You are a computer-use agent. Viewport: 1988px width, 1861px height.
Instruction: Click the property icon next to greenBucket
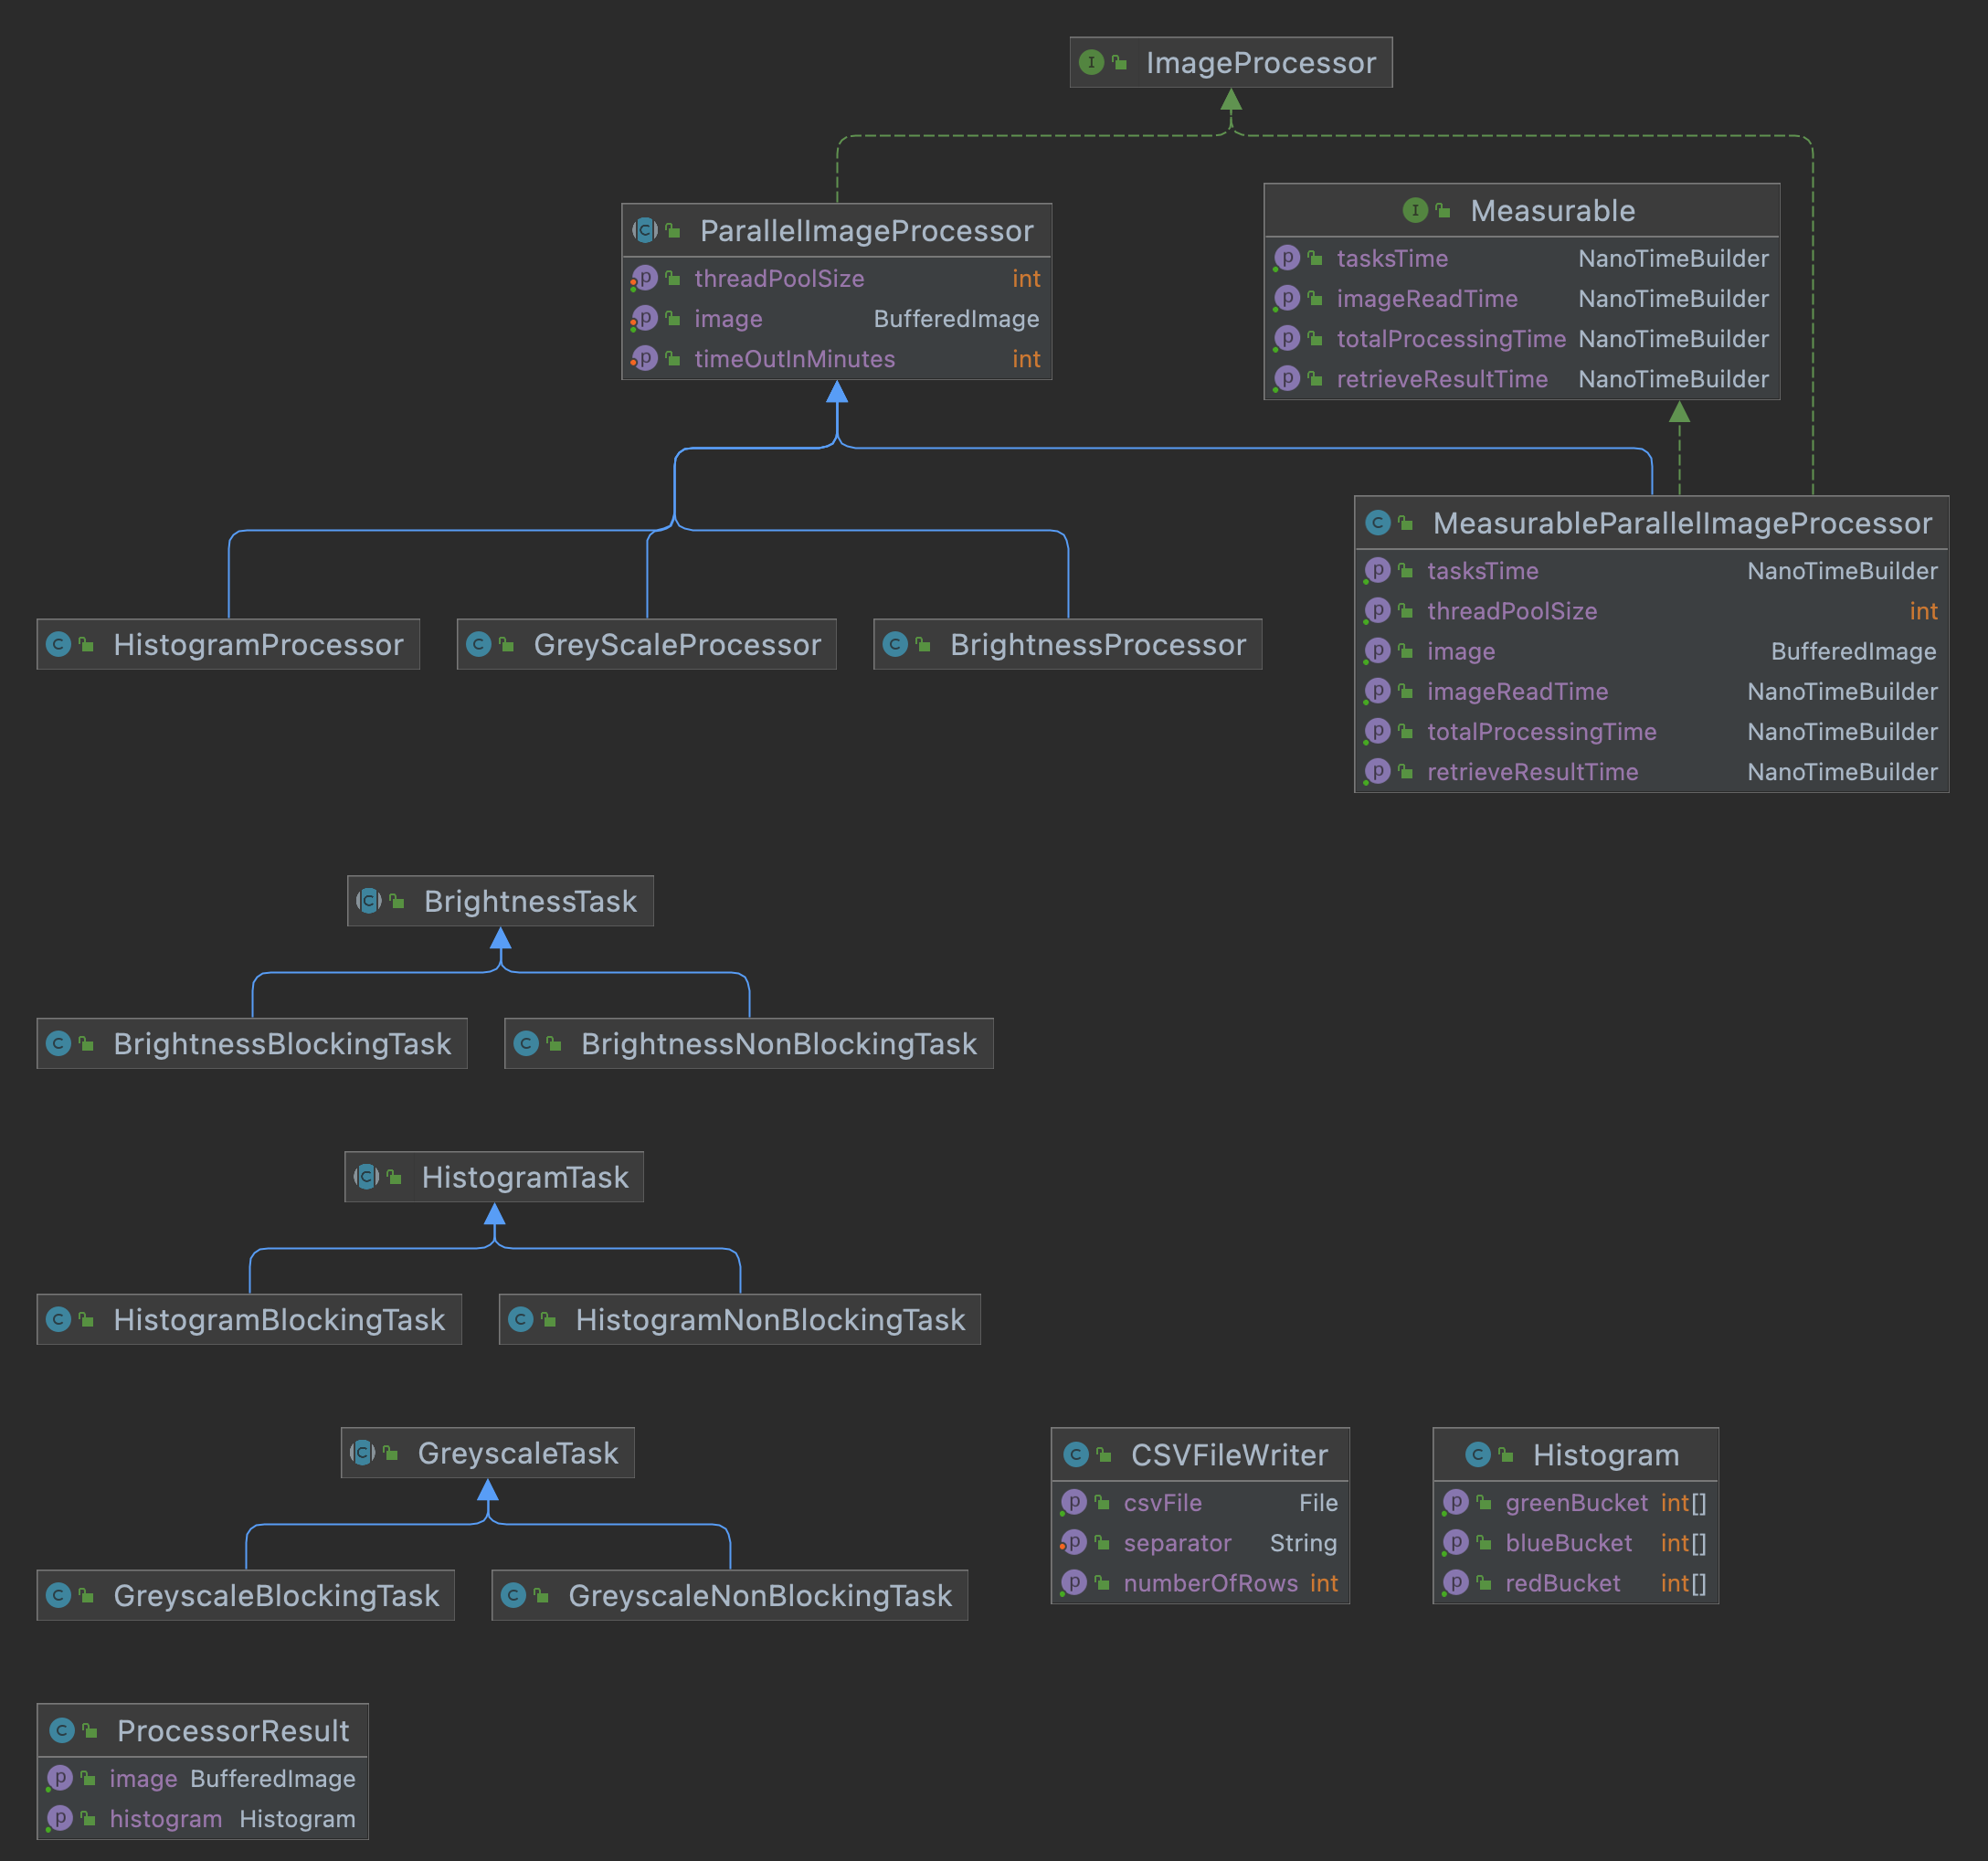click(x=1456, y=1502)
